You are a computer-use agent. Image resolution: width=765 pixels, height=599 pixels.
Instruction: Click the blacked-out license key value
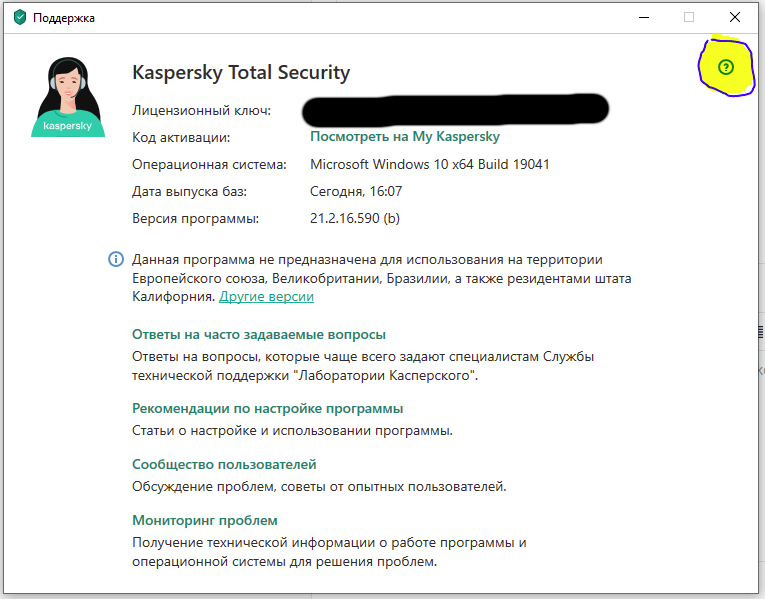(456, 109)
